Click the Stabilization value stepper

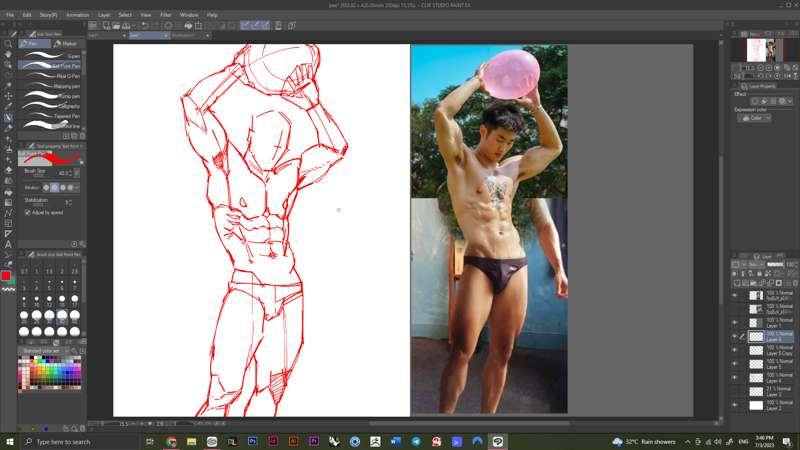click(69, 203)
